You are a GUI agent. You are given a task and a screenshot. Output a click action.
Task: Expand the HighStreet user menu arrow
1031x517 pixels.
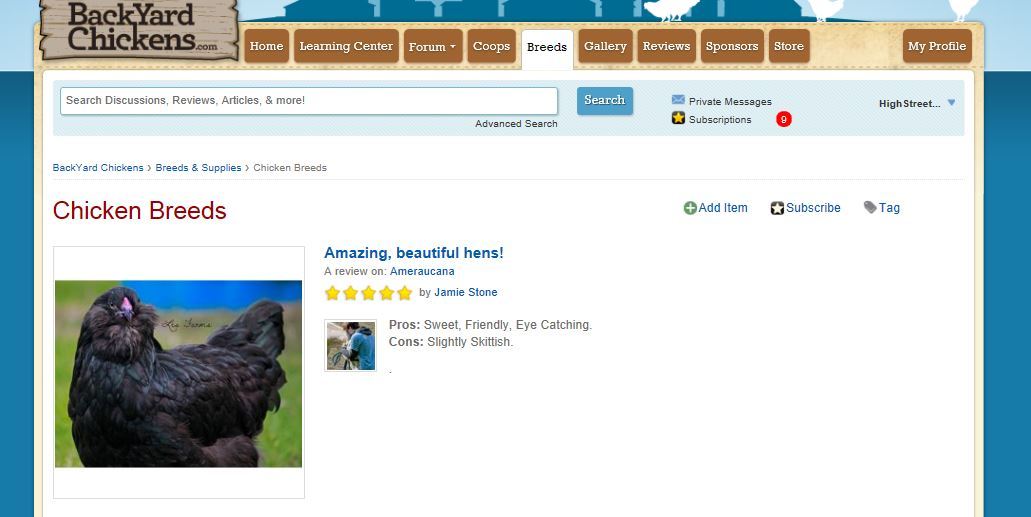951,103
